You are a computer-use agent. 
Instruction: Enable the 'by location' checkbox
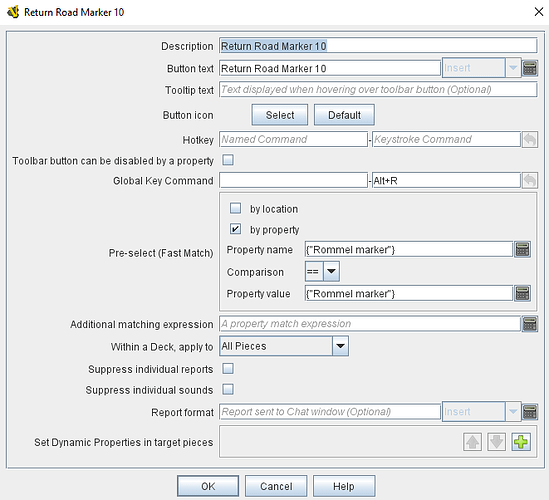[x=235, y=208]
